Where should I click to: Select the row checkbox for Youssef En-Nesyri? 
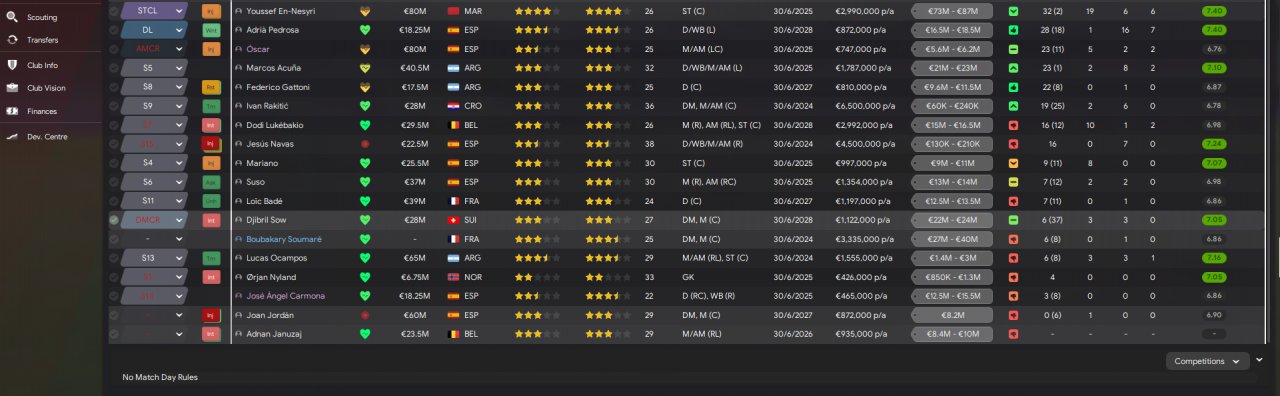[x=114, y=11]
